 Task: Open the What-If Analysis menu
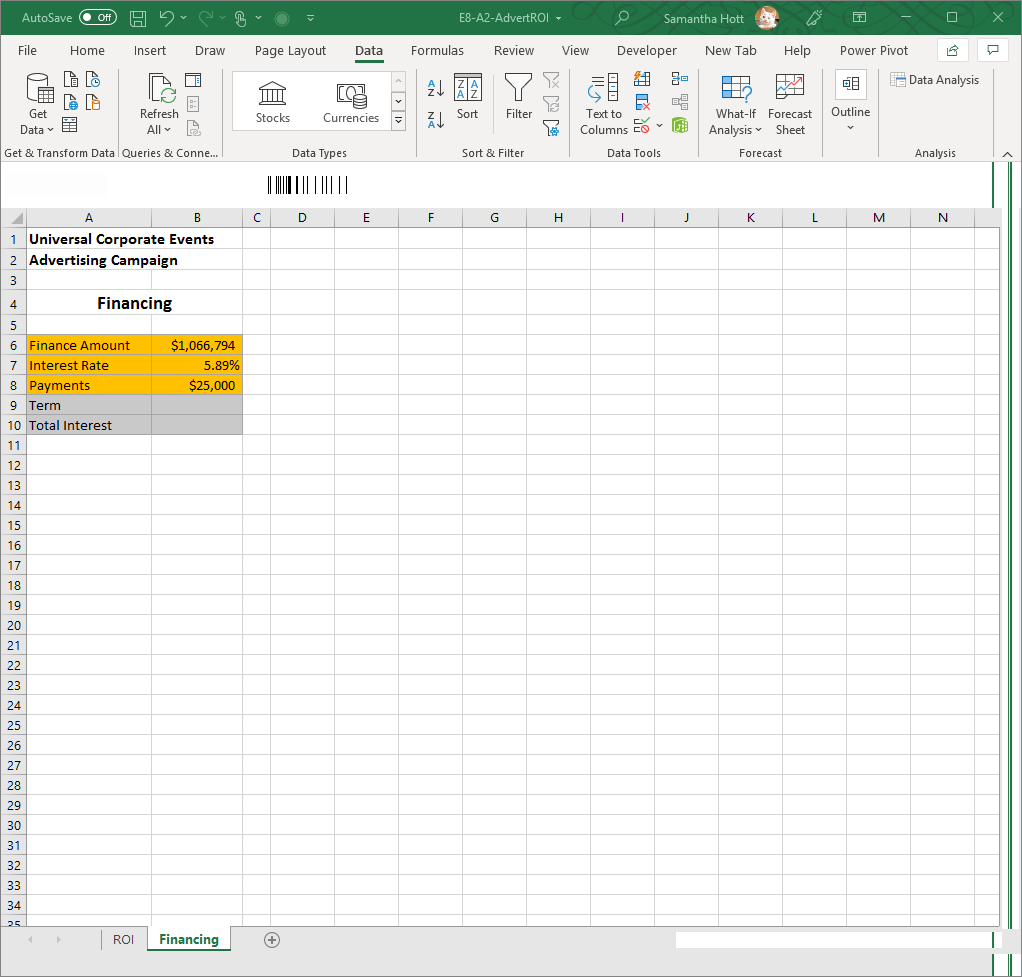click(736, 103)
